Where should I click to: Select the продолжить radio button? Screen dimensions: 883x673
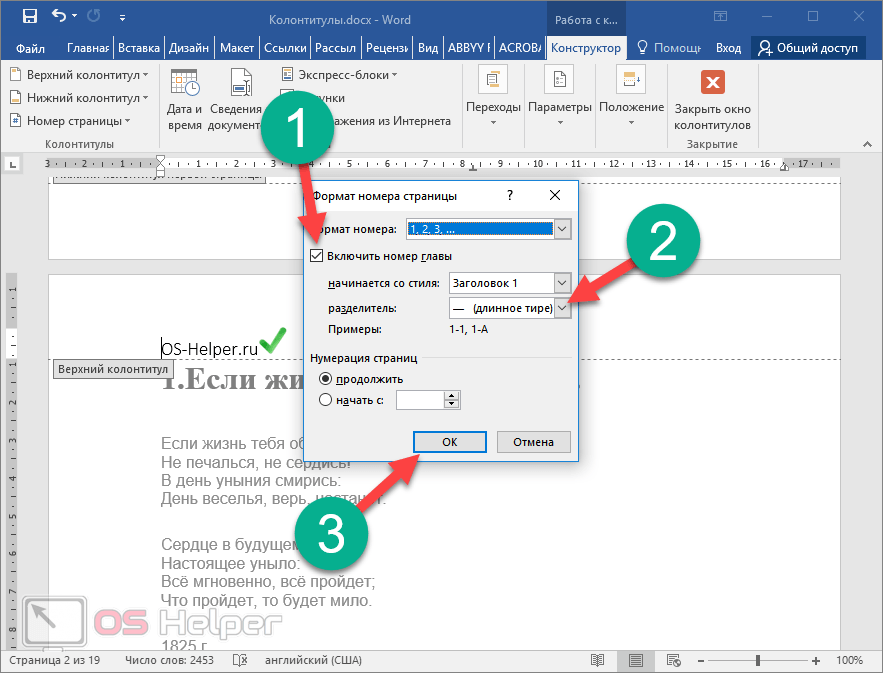pos(325,379)
